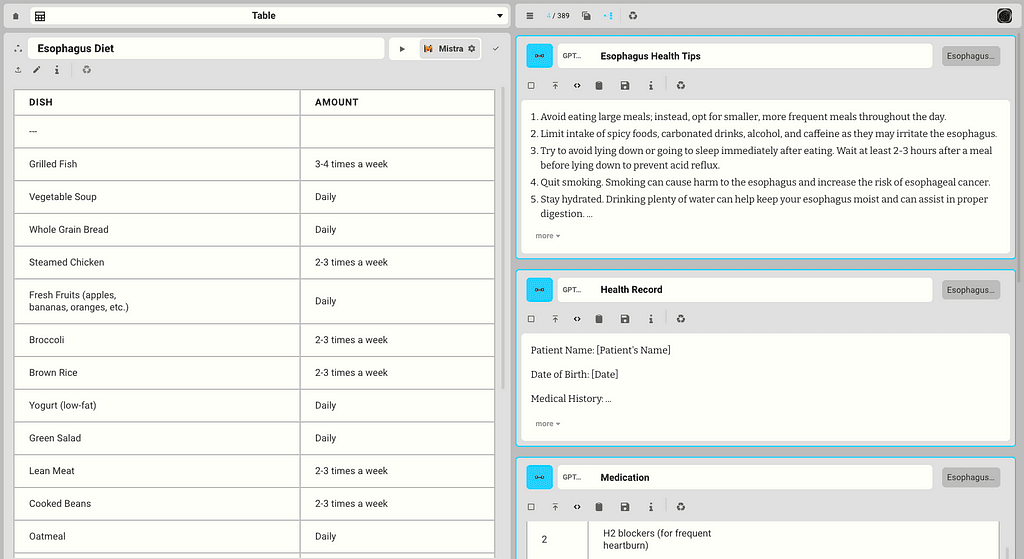1024x559 pixels.
Task: Click the Health Record card title
Action: point(631,290)
